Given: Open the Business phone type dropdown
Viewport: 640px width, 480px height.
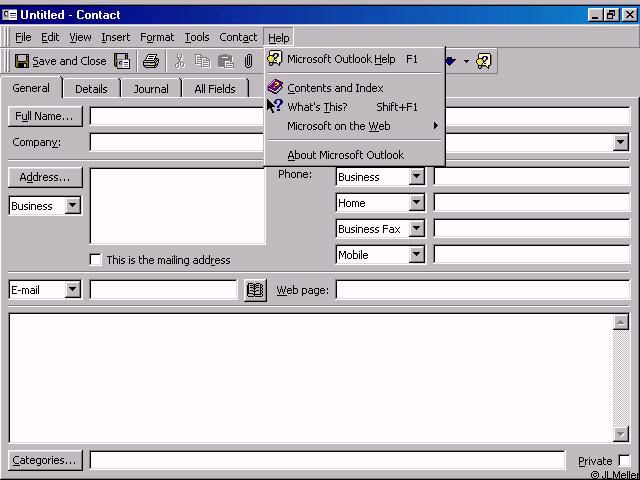Looking at the screenshot, I should click(x=416, y=176).
